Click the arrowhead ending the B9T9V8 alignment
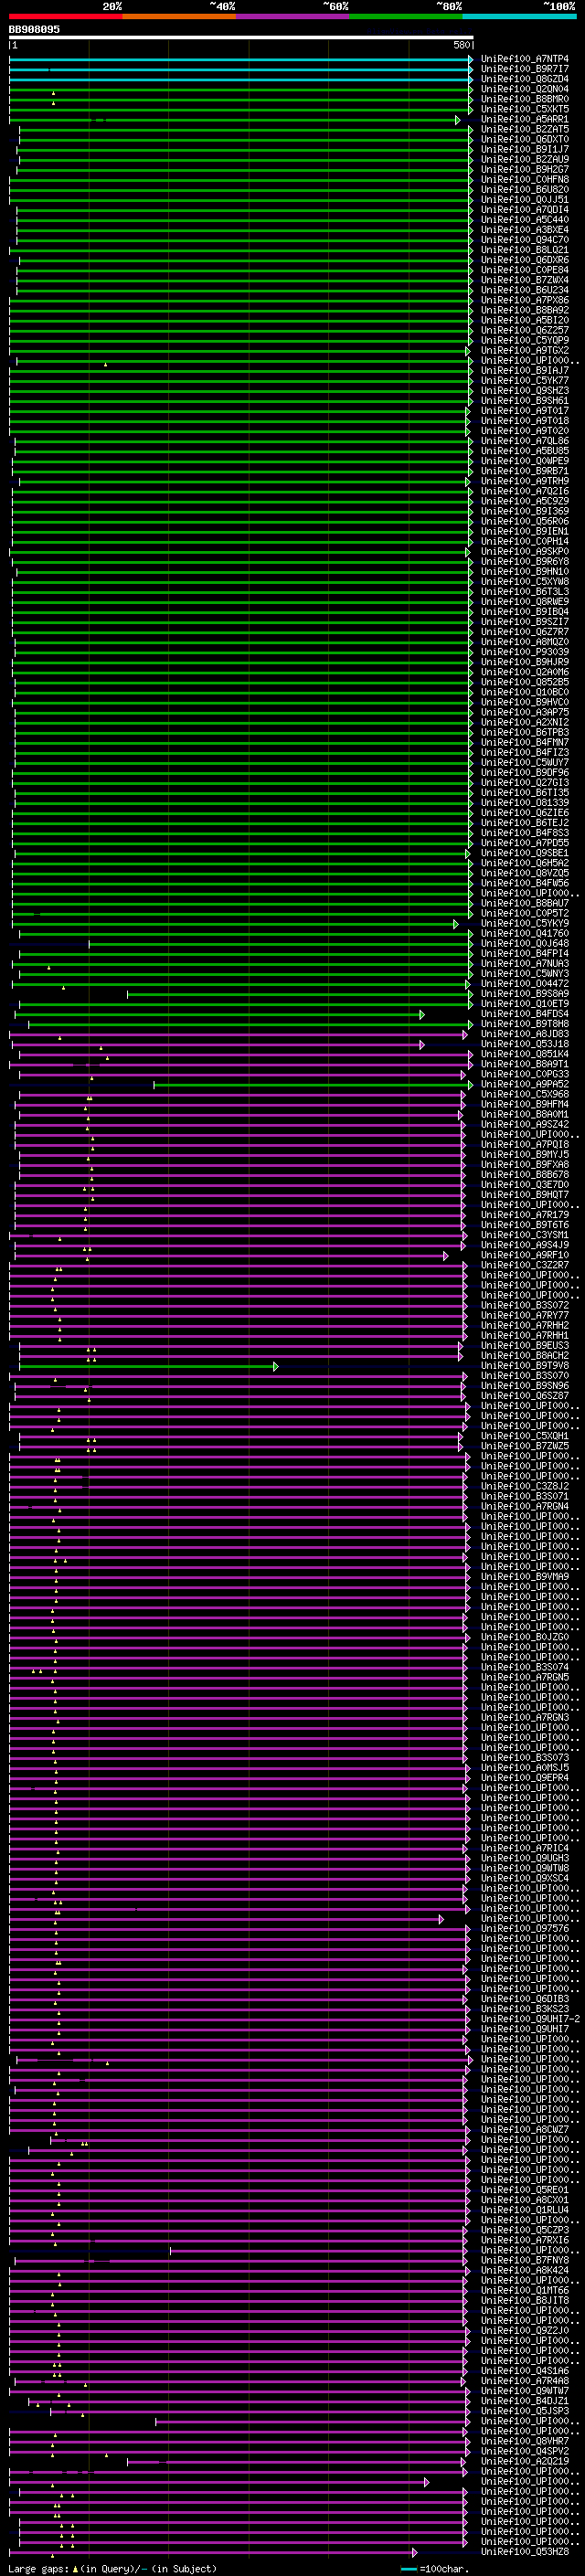 click(277, 1366)
